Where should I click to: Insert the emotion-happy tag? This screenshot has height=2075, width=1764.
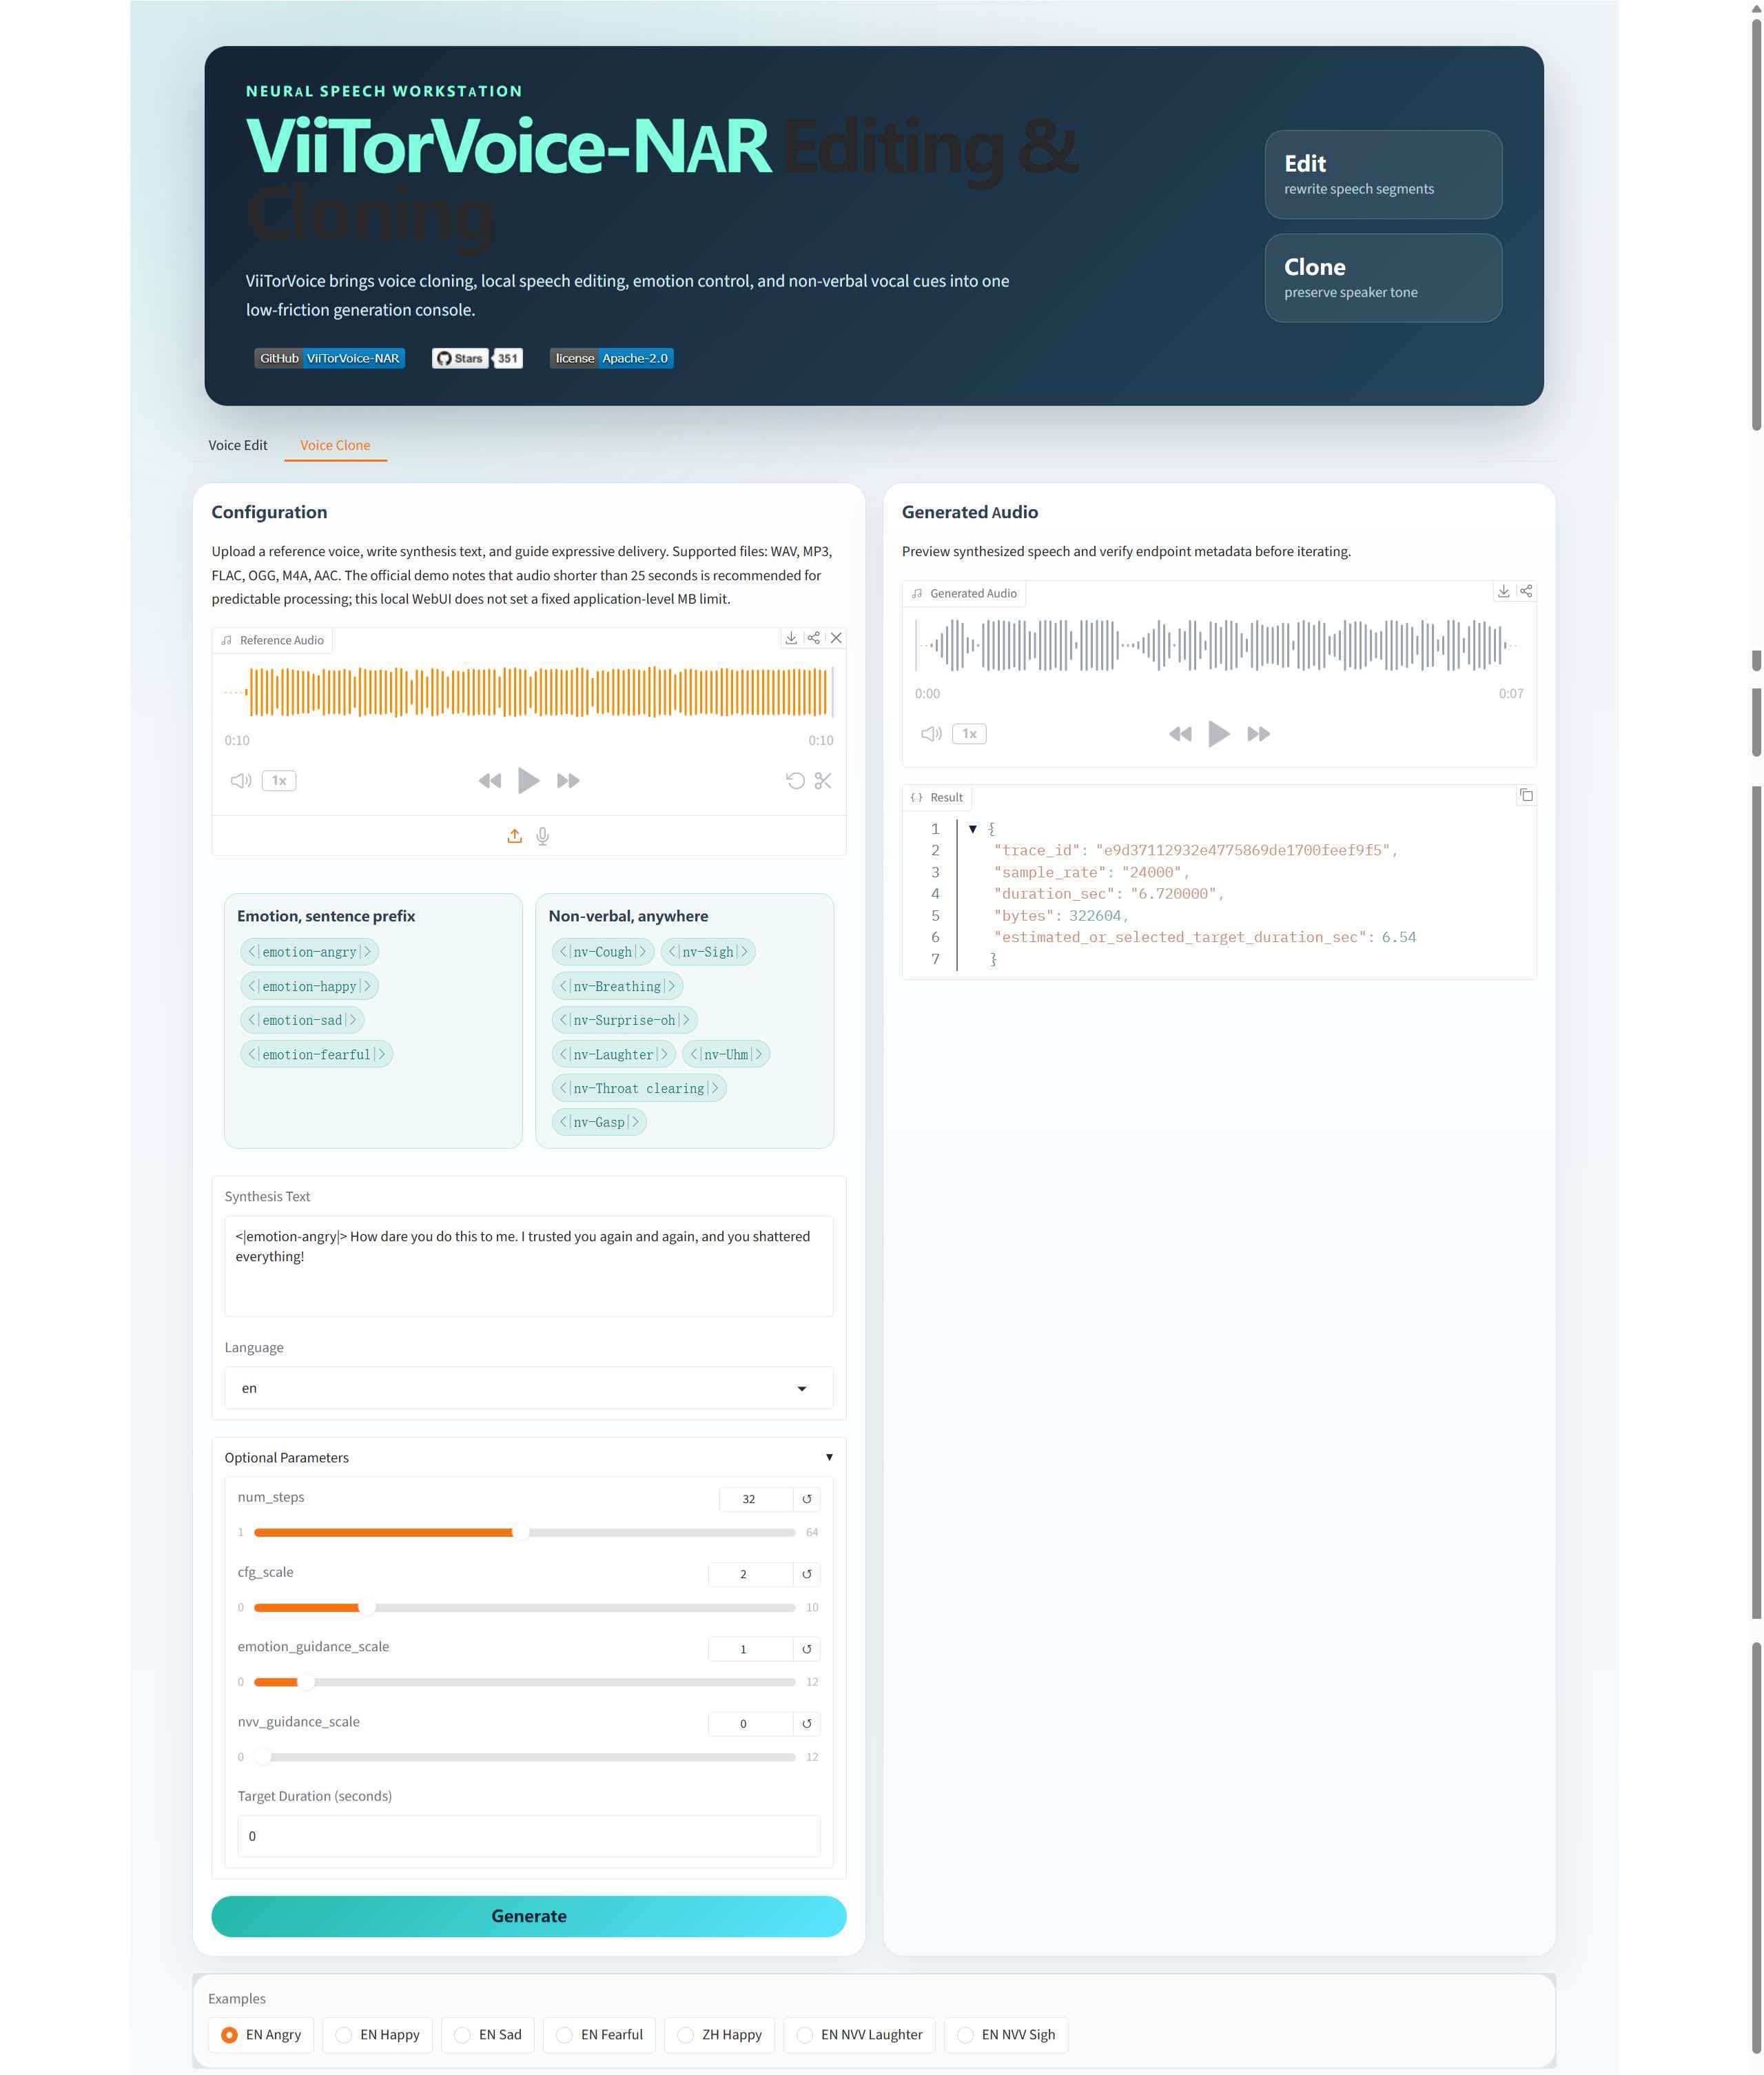click(309, 986)
